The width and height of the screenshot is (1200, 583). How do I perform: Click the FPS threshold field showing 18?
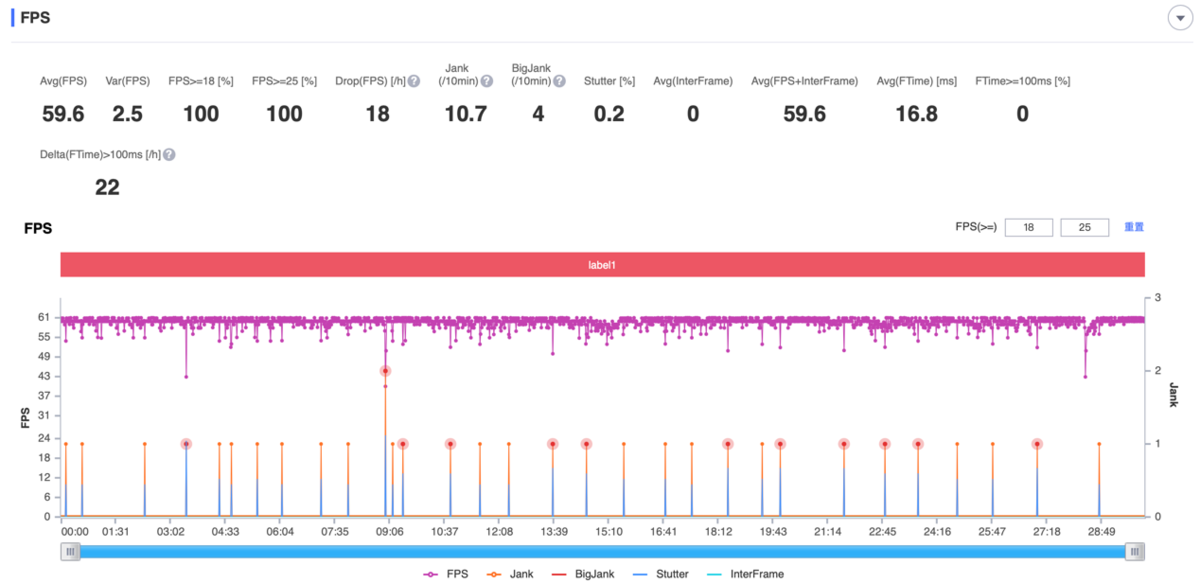pos(1029,228)
